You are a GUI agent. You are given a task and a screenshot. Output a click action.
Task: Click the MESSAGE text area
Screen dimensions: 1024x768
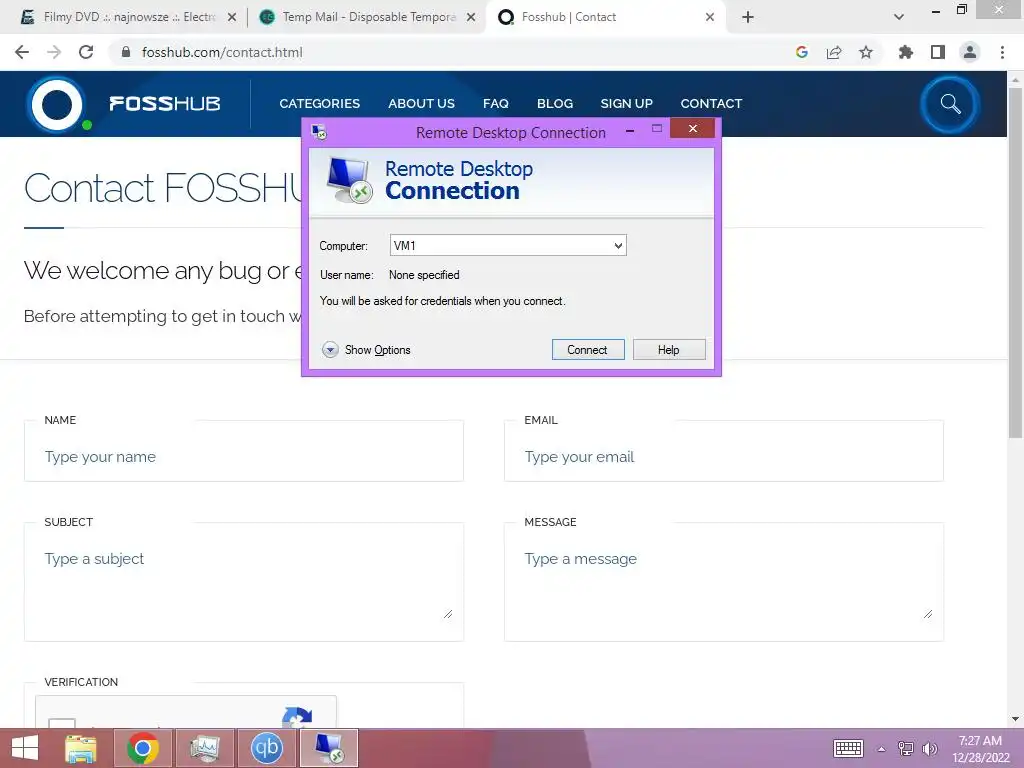click(x=724, y=584)
